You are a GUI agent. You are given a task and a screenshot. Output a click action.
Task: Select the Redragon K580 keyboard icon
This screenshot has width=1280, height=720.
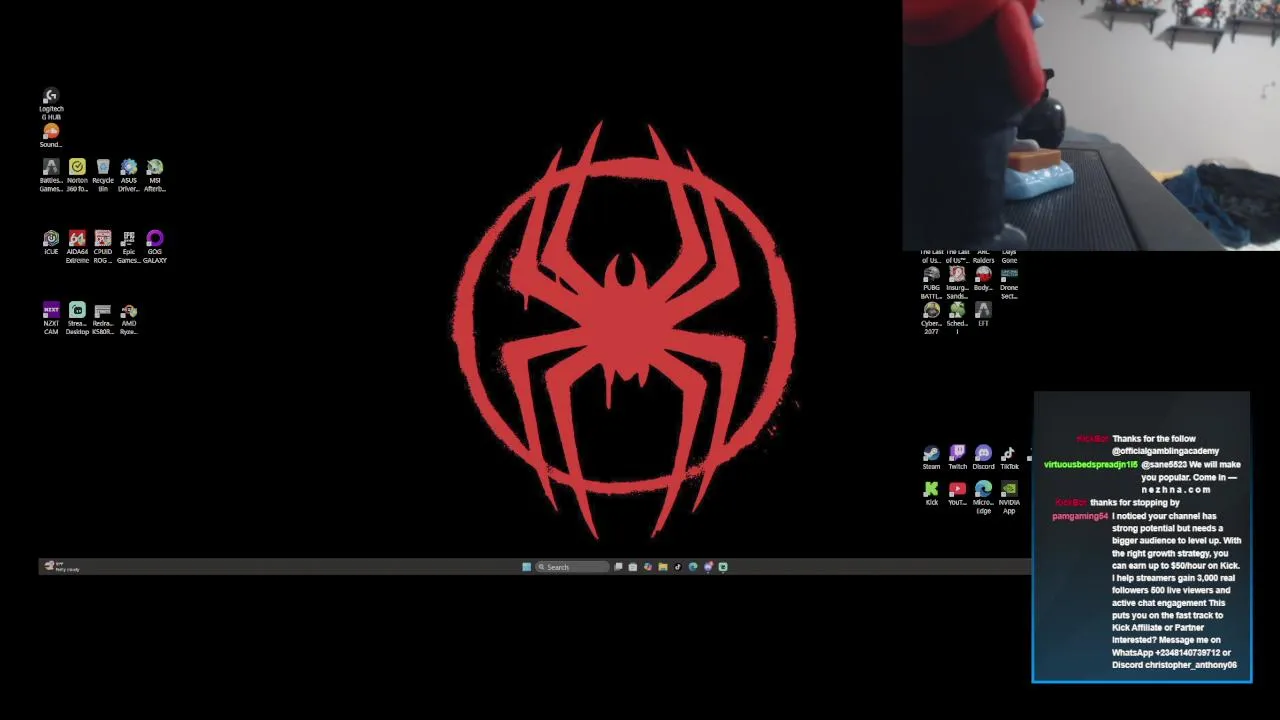[x=103, y=319]
